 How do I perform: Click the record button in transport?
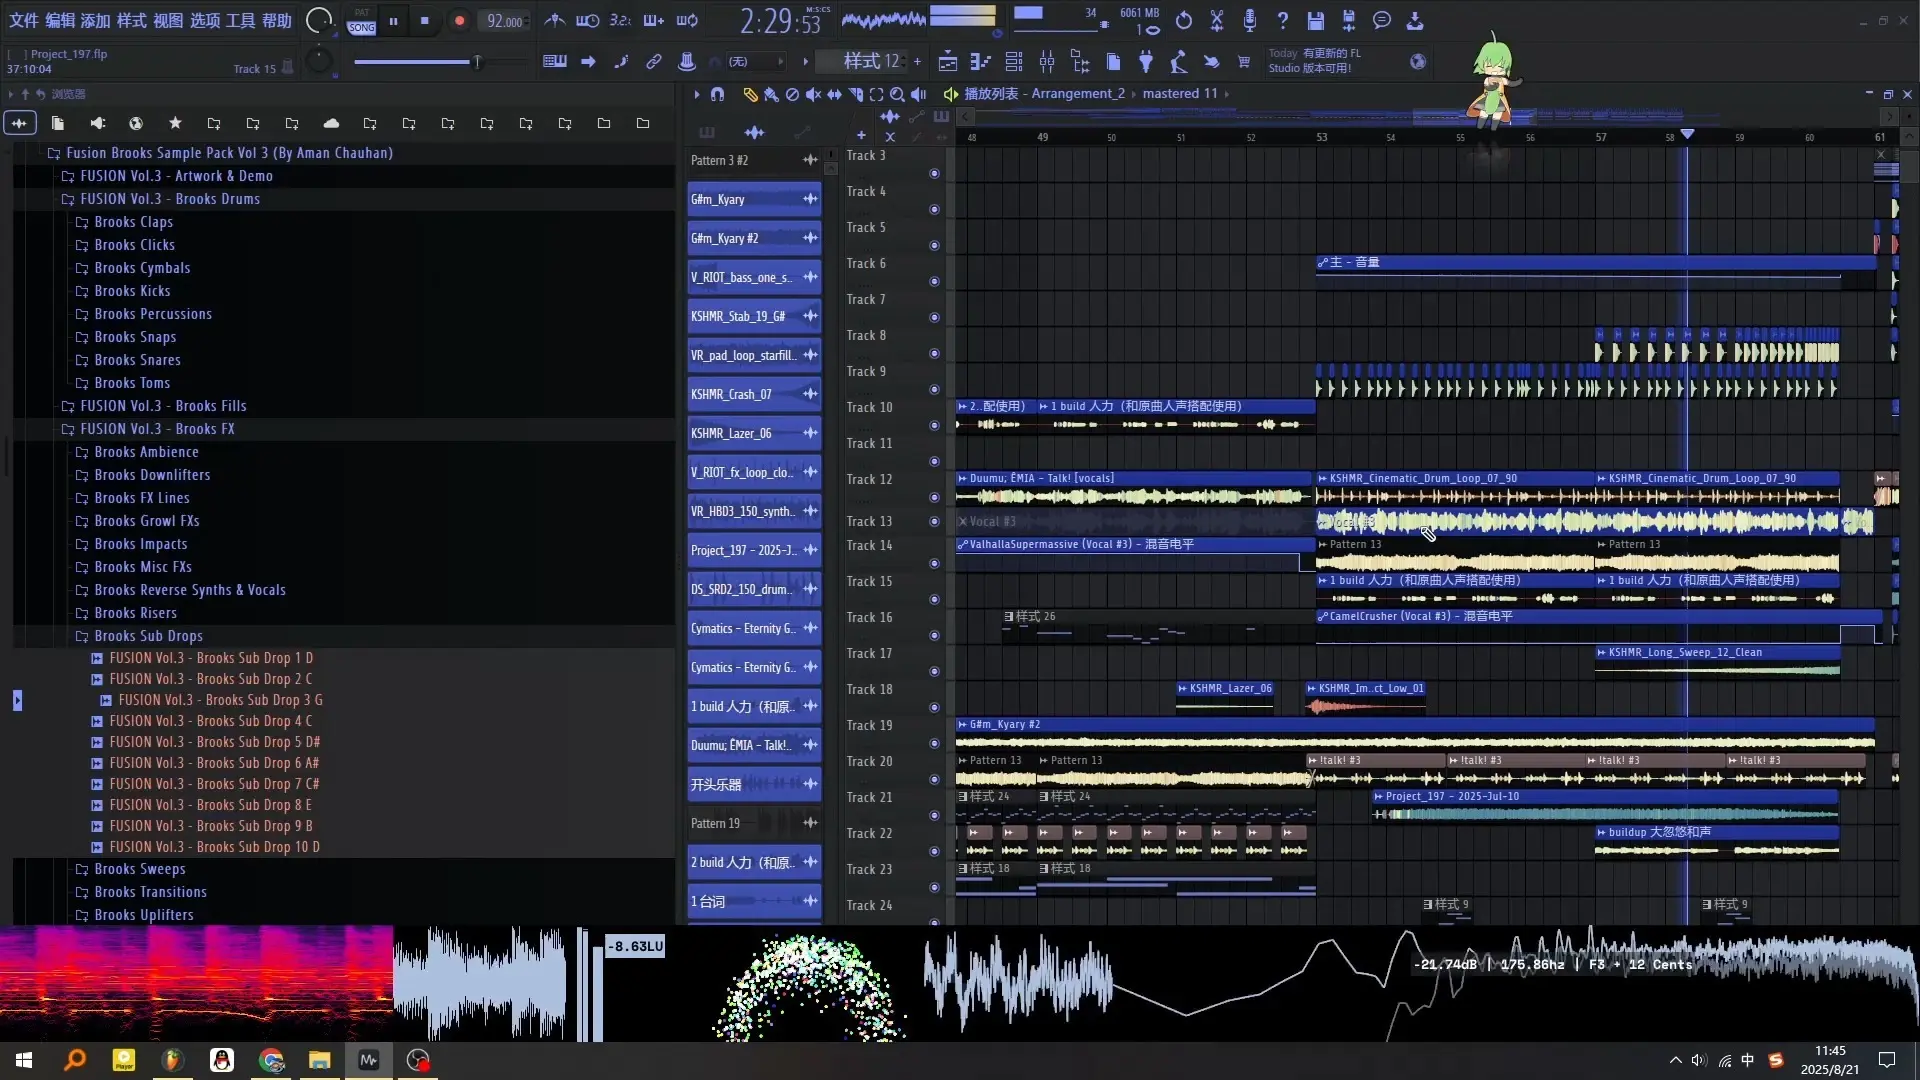pyautogui.click(x=459, y=21)
